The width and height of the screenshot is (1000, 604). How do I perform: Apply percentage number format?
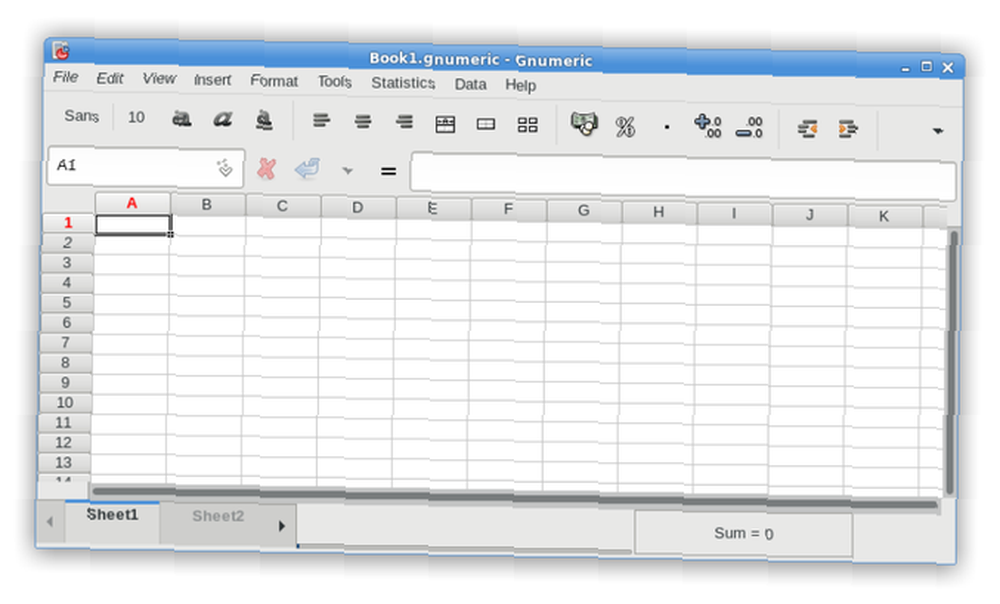coord(625,127)
